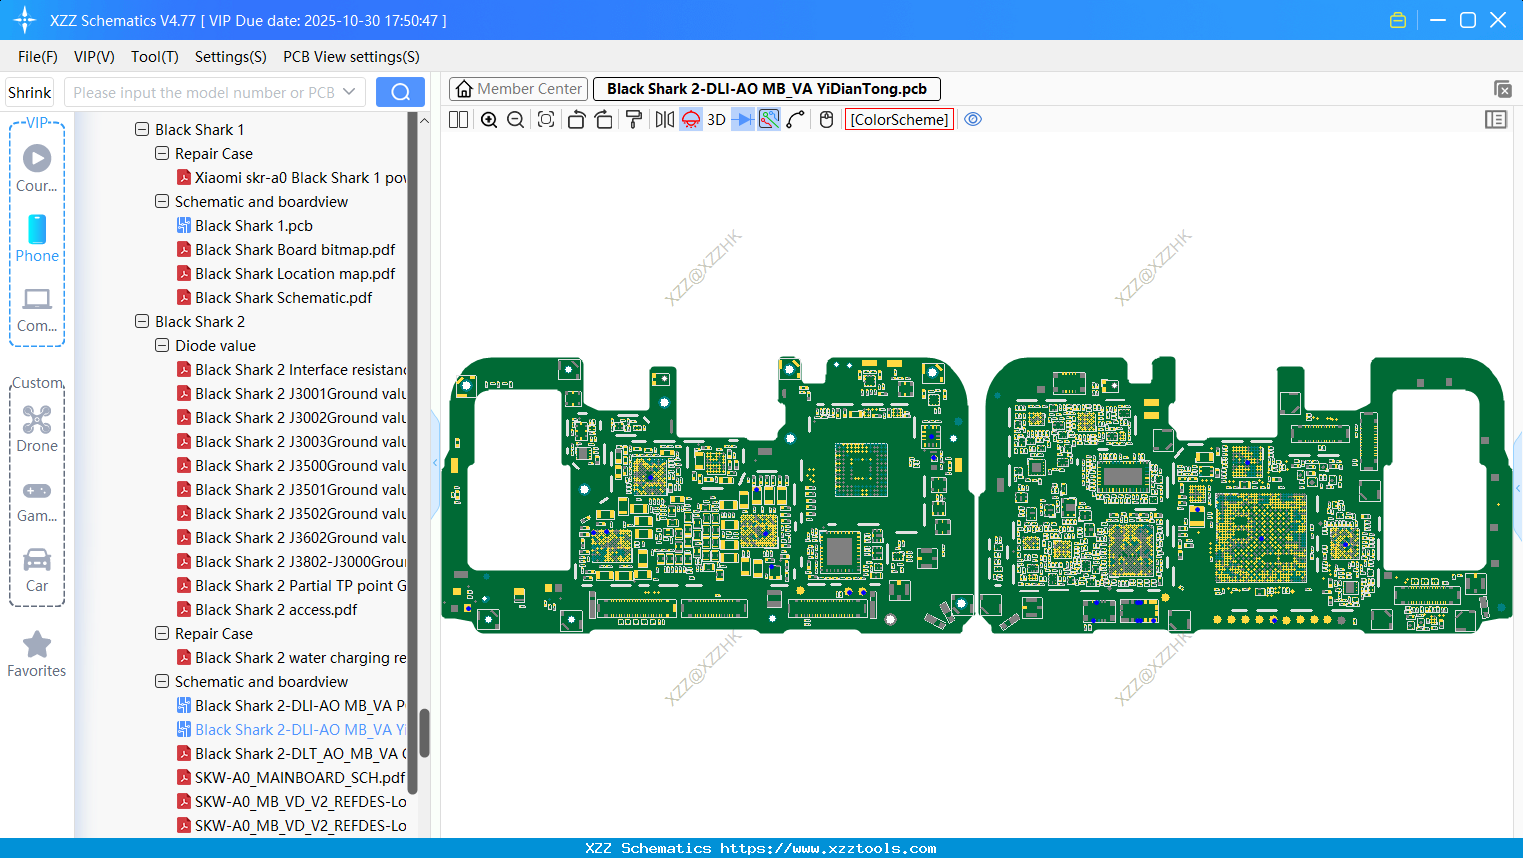Click the mirror flip board icon

click(664, 120)
